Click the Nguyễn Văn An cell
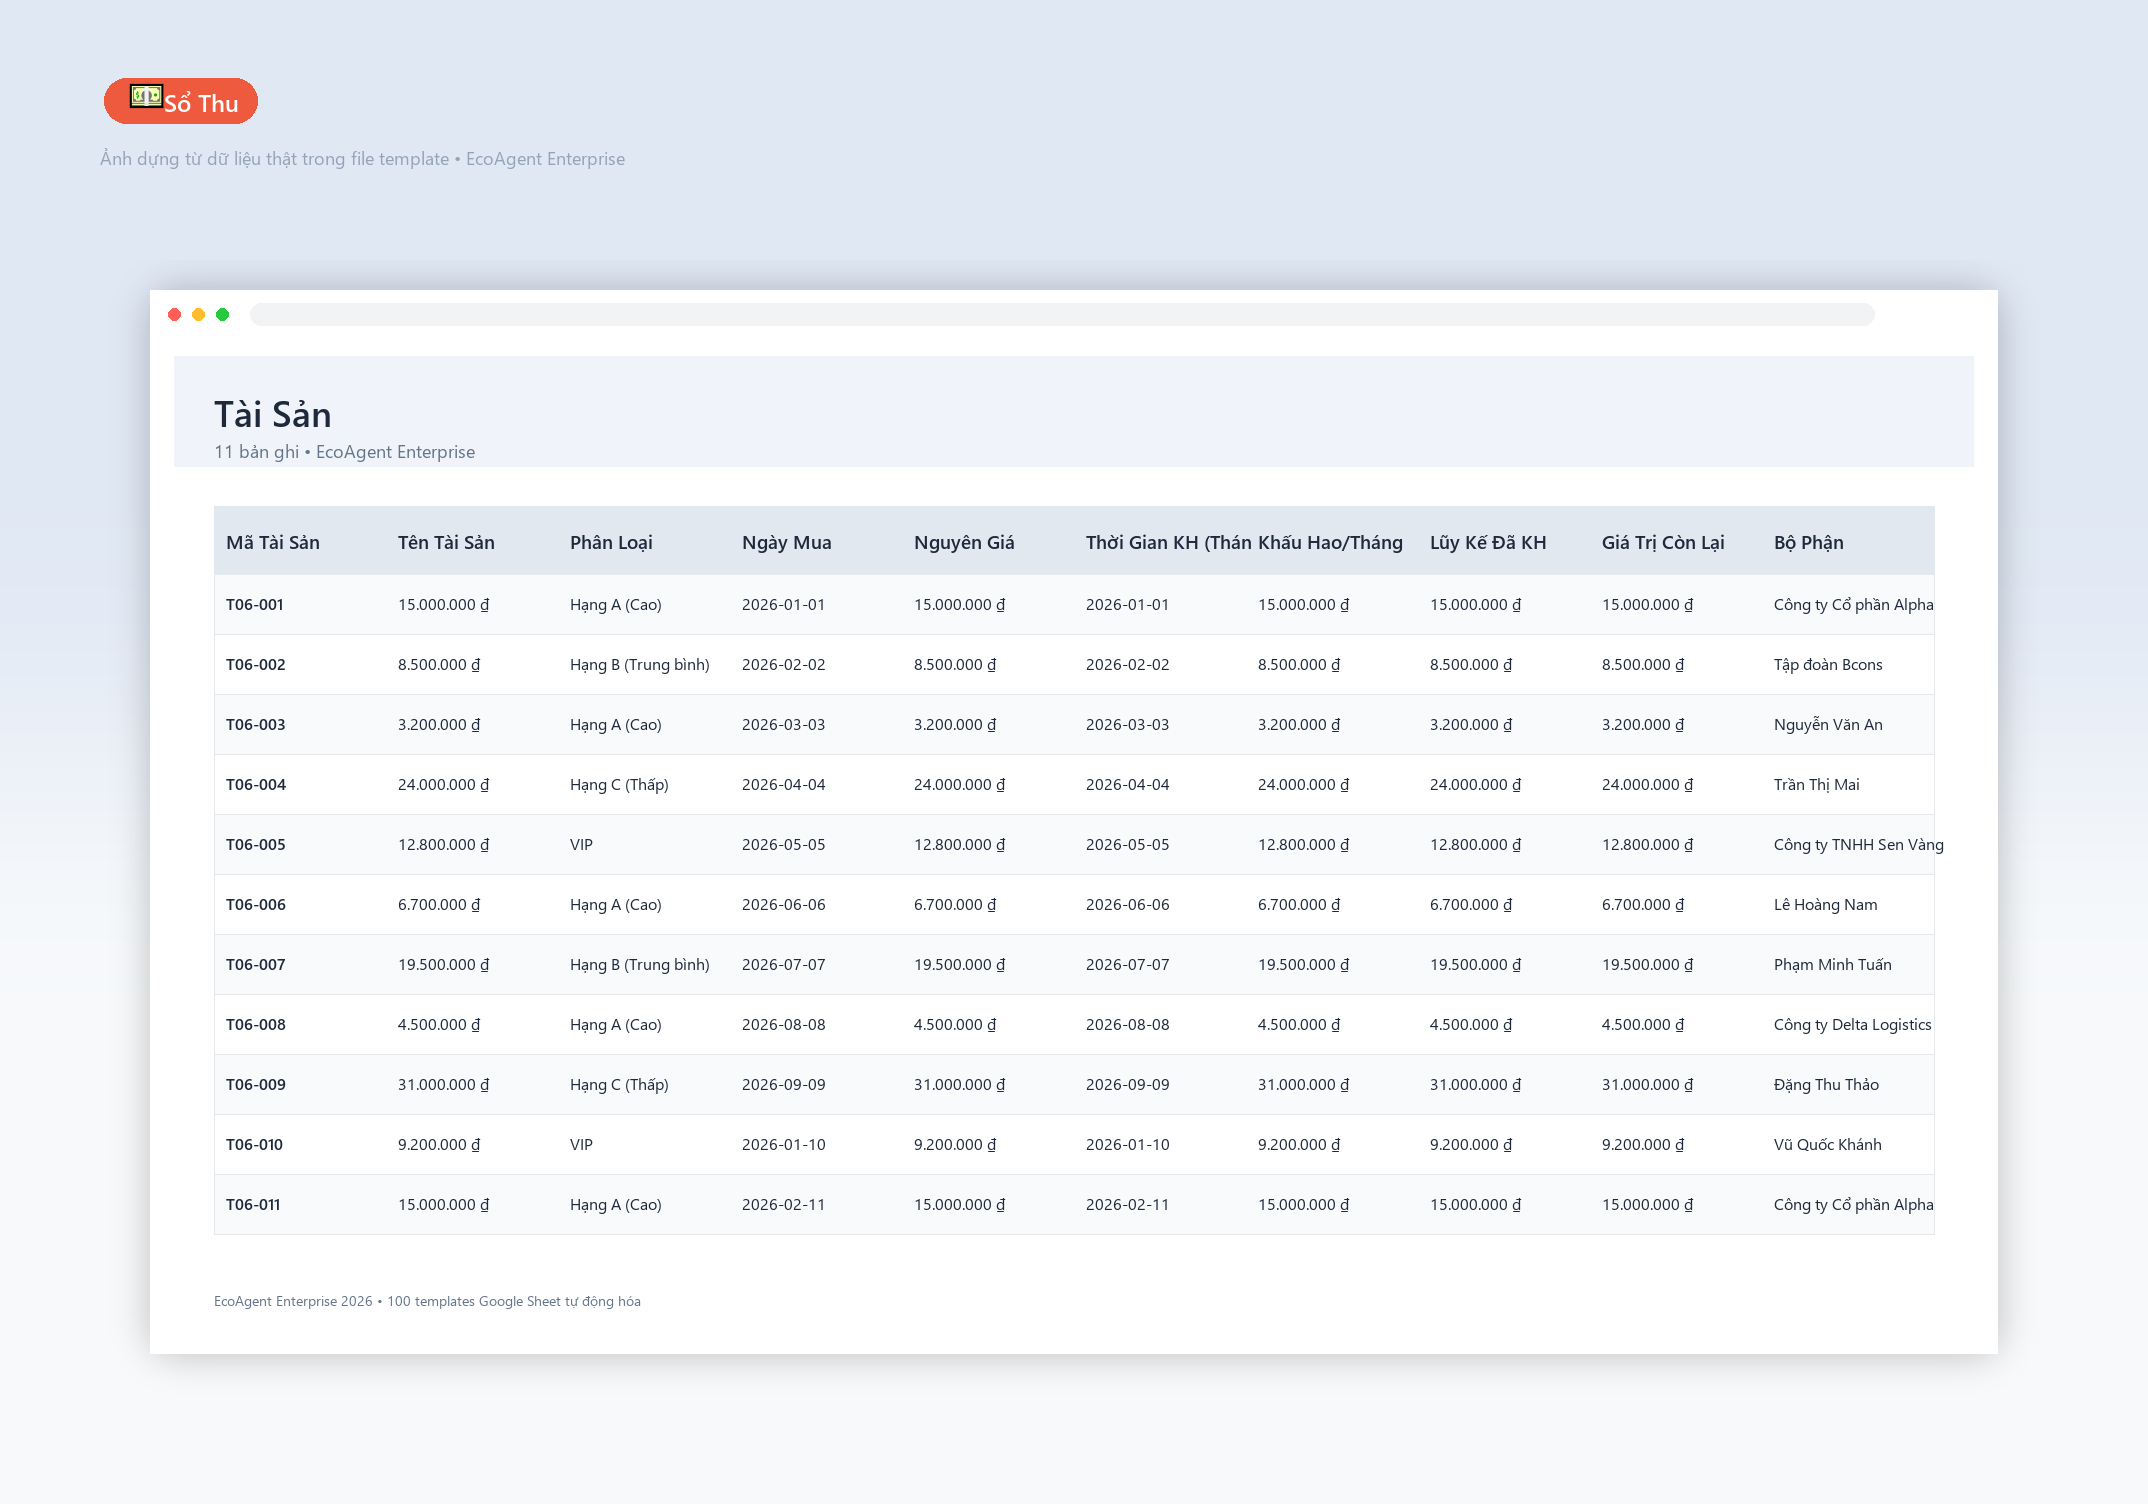Screen dimensions: 2148x1504 [x=1828, y=725]
